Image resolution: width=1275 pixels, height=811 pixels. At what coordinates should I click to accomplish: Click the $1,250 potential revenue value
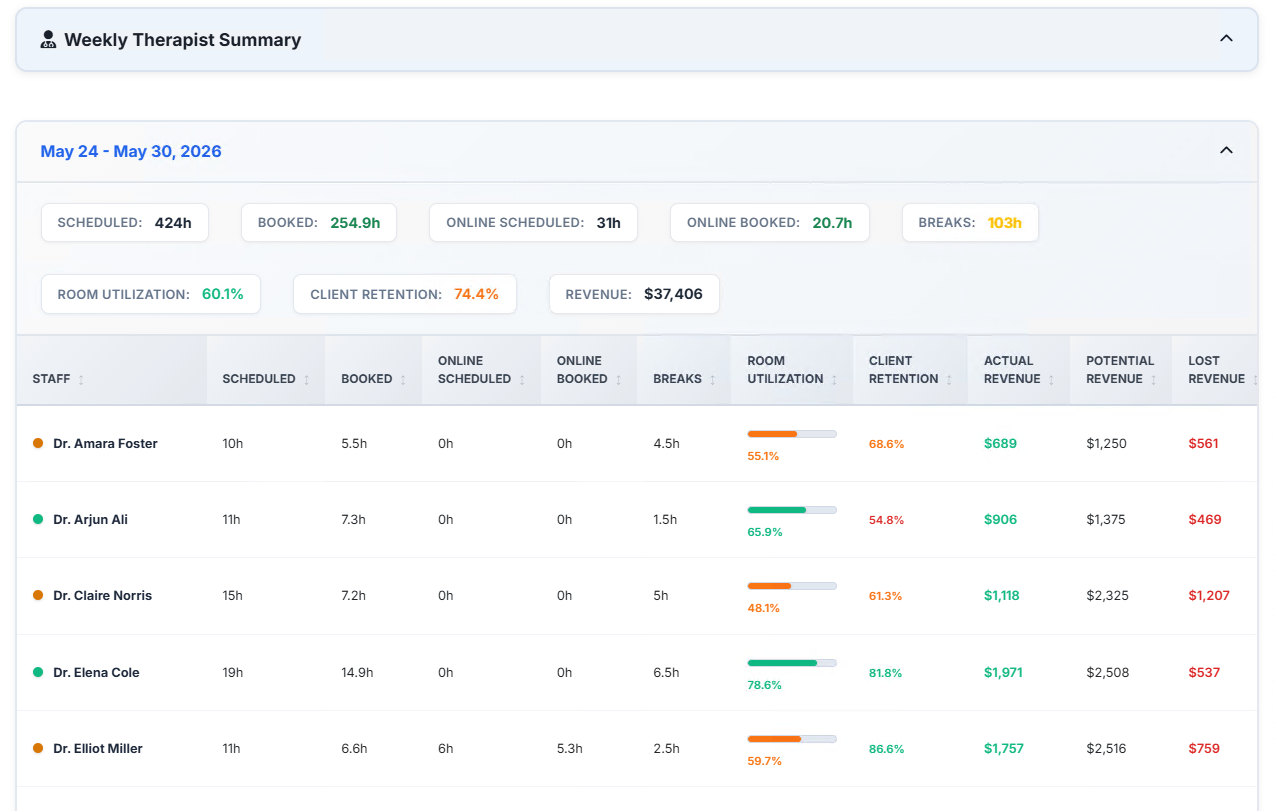(x=1106, y=443)
